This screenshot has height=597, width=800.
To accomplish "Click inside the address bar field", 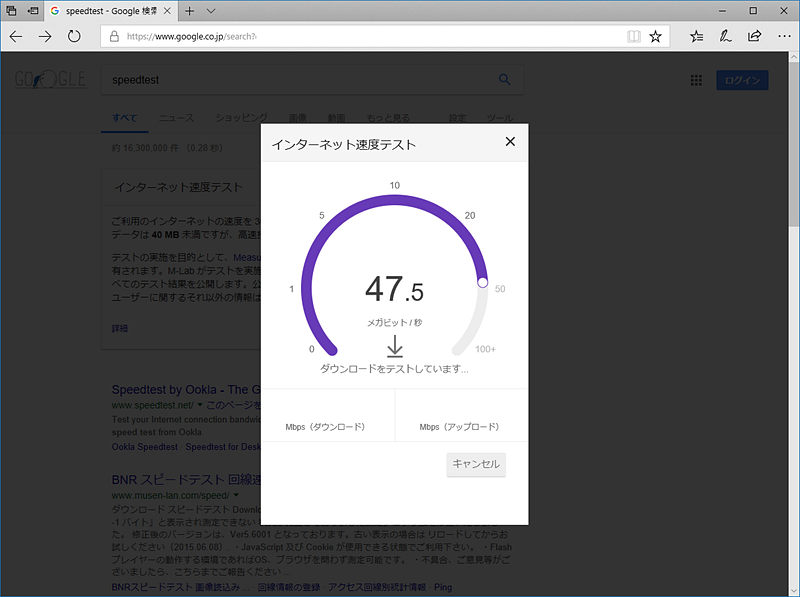I will pyautogui.click(x=300, y=36).
